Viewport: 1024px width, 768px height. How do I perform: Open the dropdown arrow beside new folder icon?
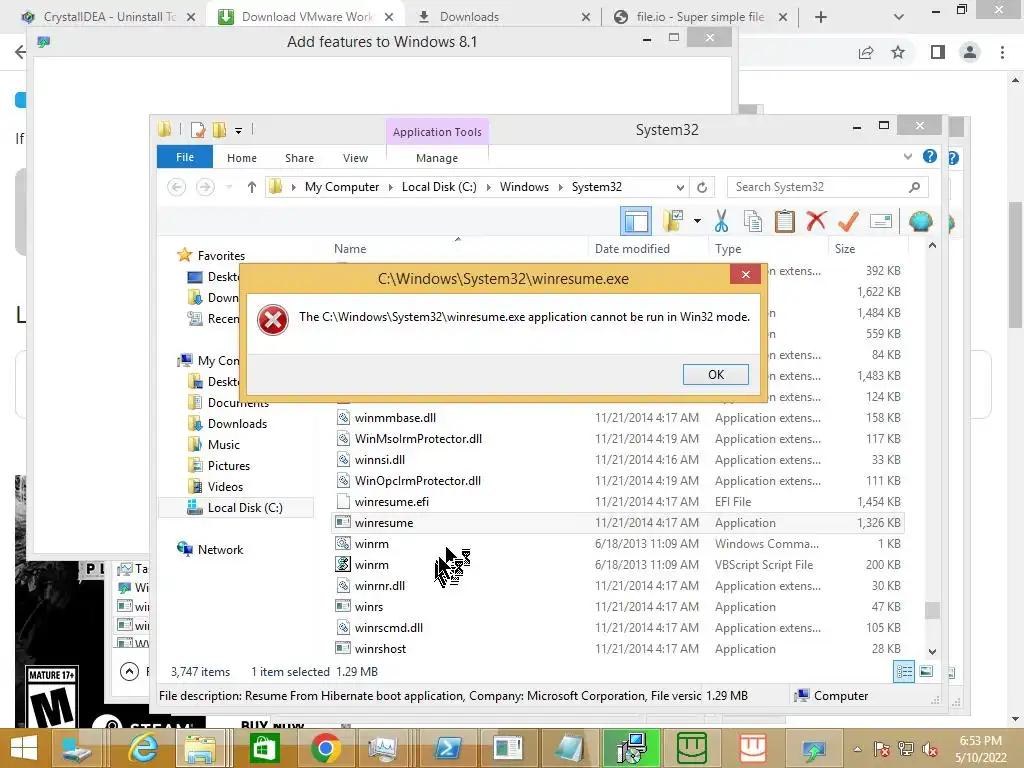coord(697,221)
